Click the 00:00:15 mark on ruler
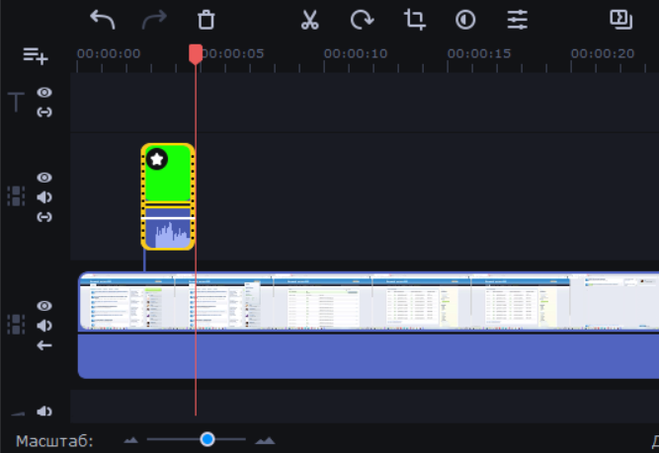659x453 pixels. coord(479,54)
